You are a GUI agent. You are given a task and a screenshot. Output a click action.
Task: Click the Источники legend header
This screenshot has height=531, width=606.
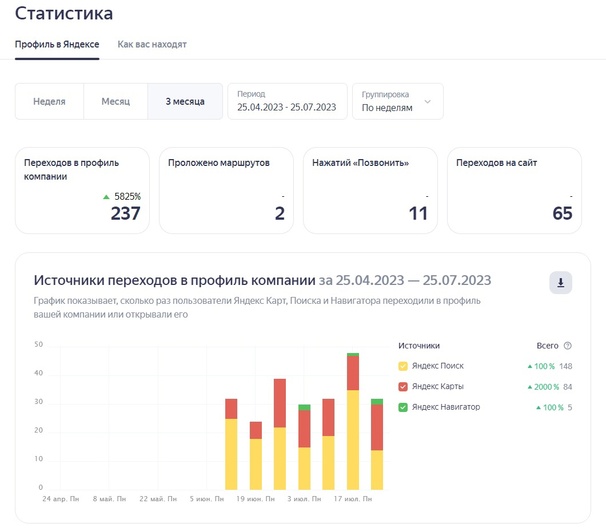[x=419, y=345]
